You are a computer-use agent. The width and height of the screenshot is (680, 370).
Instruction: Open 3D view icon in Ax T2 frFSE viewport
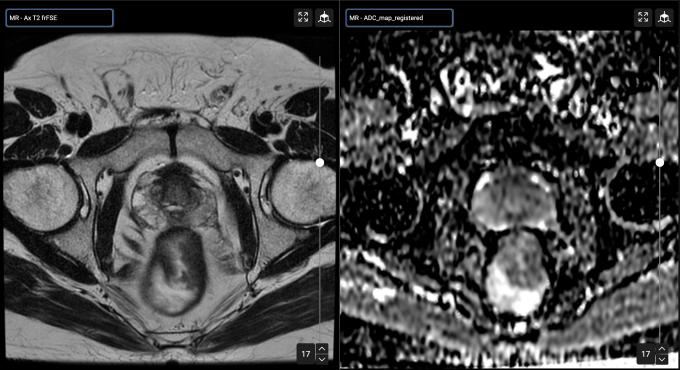pyautogui.click(x=324, y=18)
